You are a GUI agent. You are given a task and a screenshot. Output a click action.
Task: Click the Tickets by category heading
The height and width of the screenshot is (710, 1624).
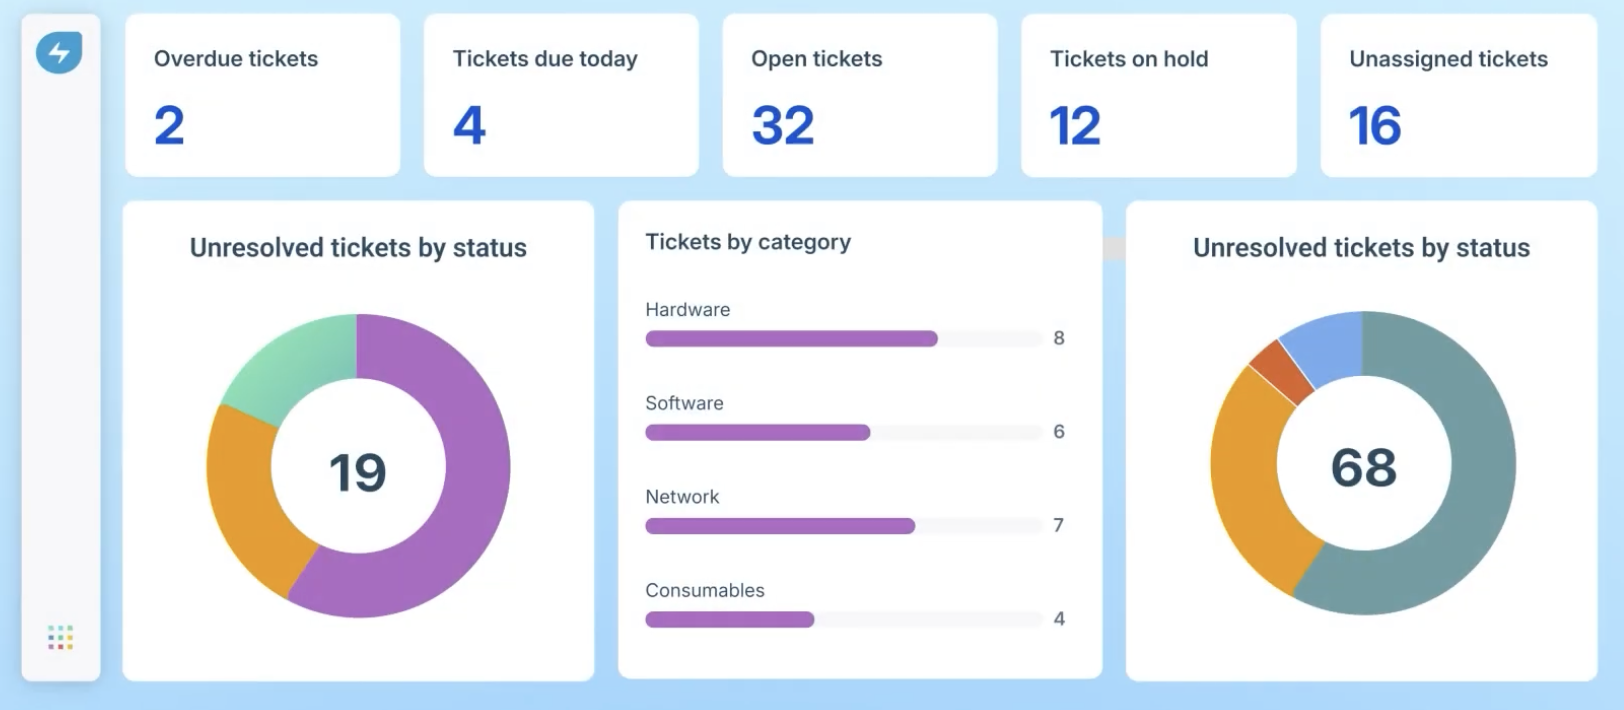point(748,242)
